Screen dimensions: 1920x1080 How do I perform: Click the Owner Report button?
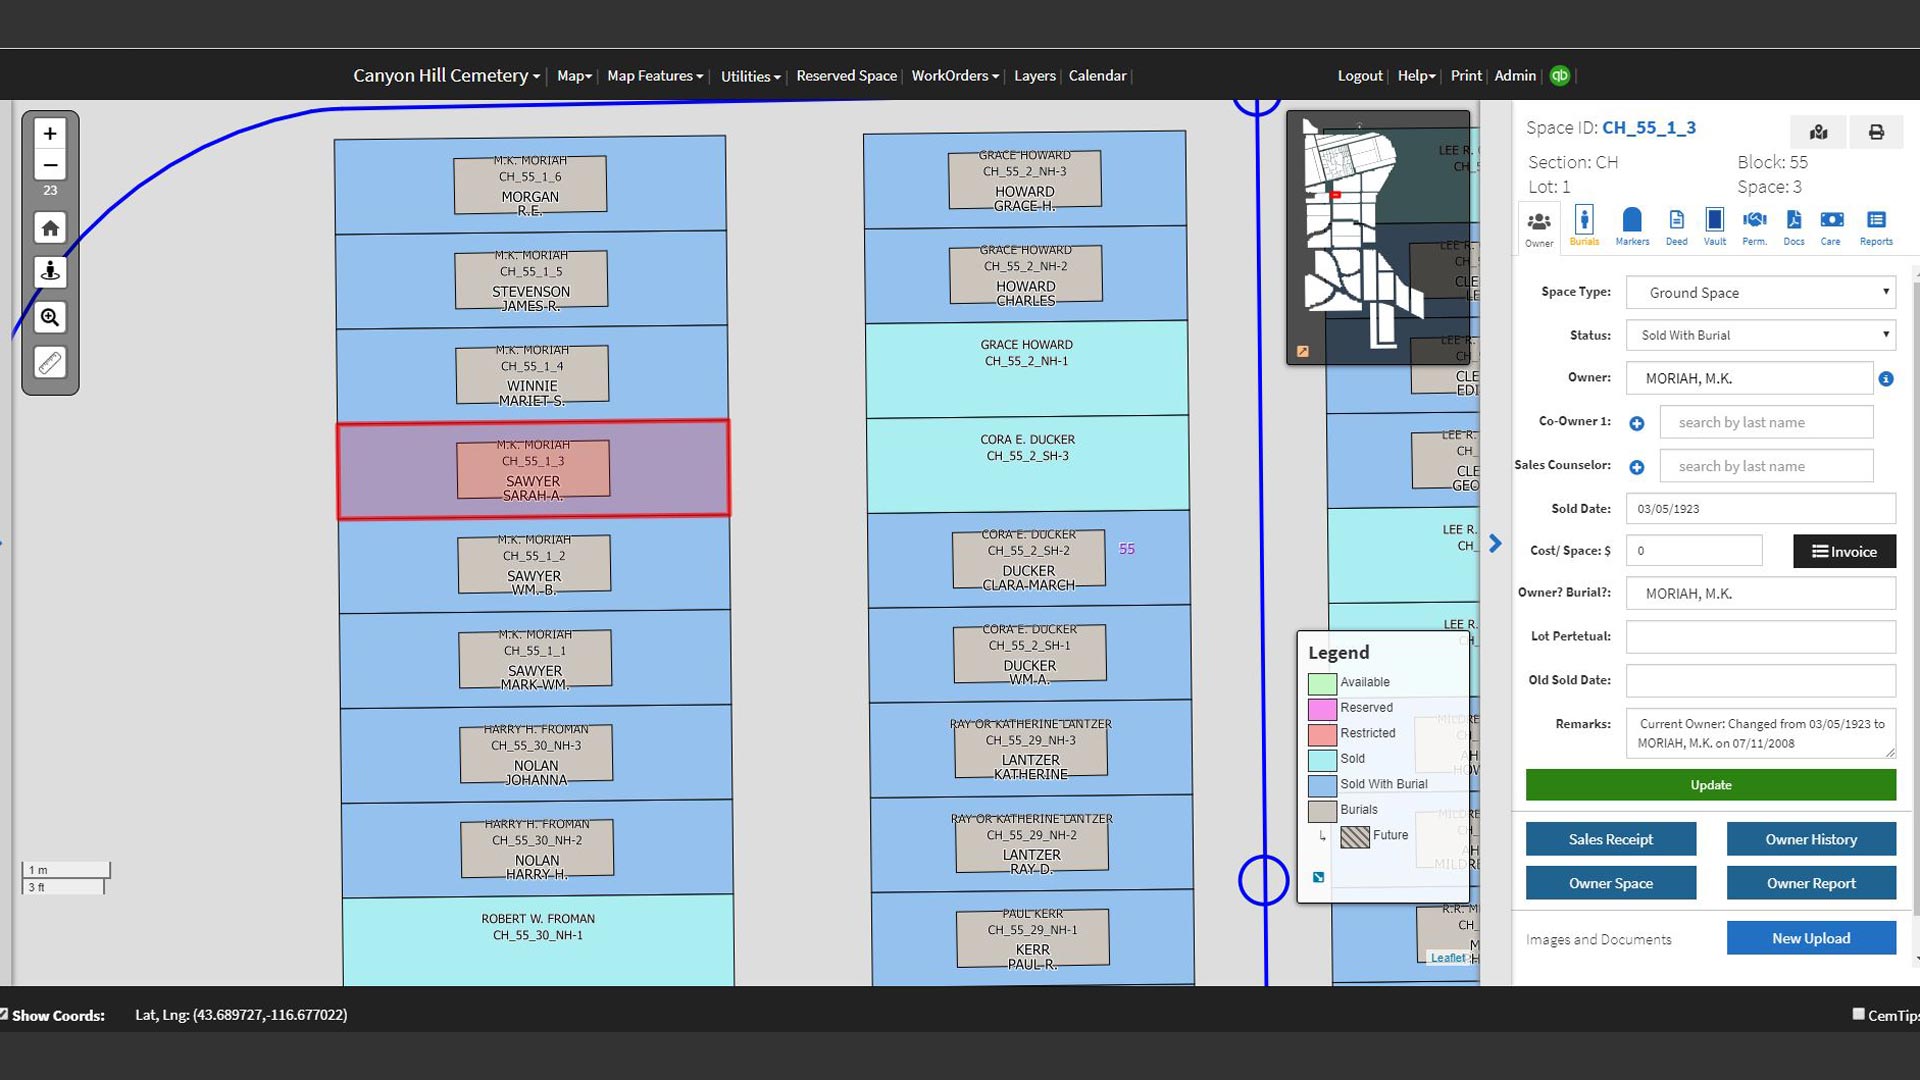point(1810,883)
